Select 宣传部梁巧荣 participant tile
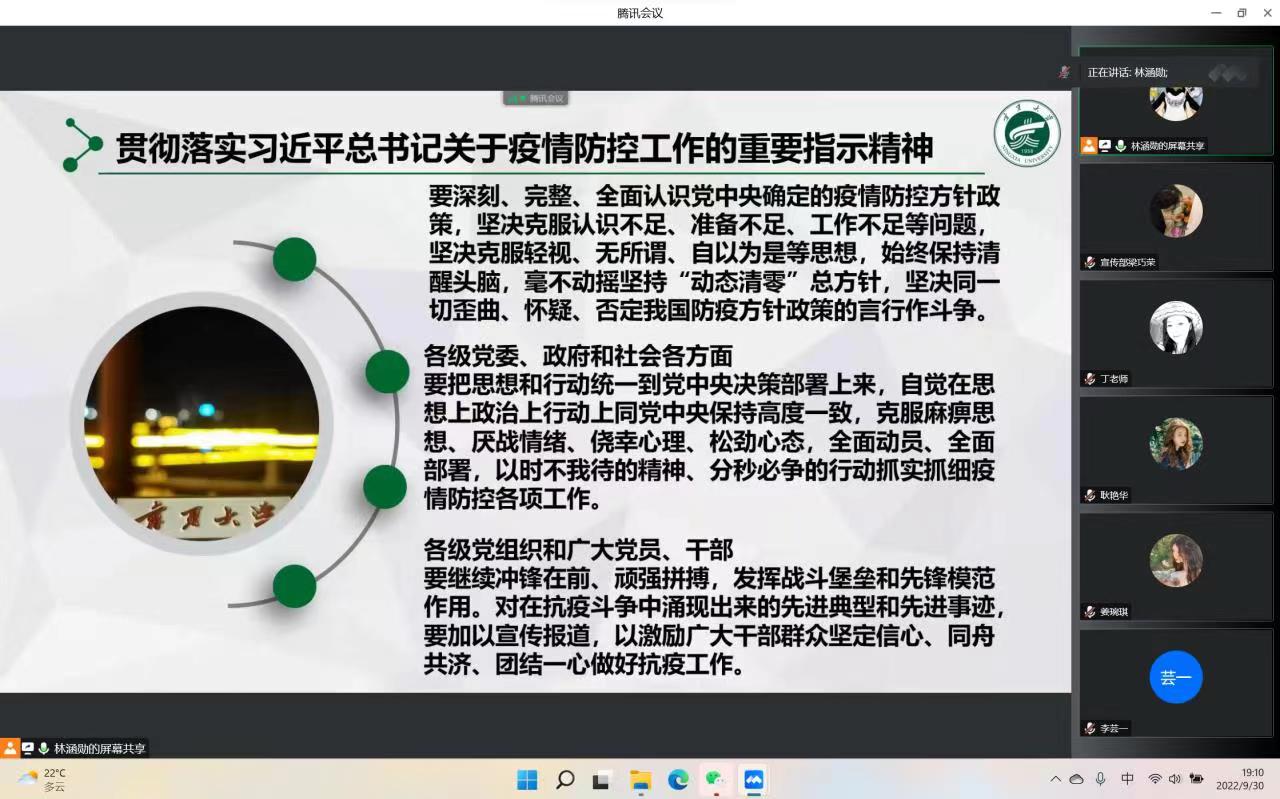This screenshot has width=1280, height=799. 1175,216
